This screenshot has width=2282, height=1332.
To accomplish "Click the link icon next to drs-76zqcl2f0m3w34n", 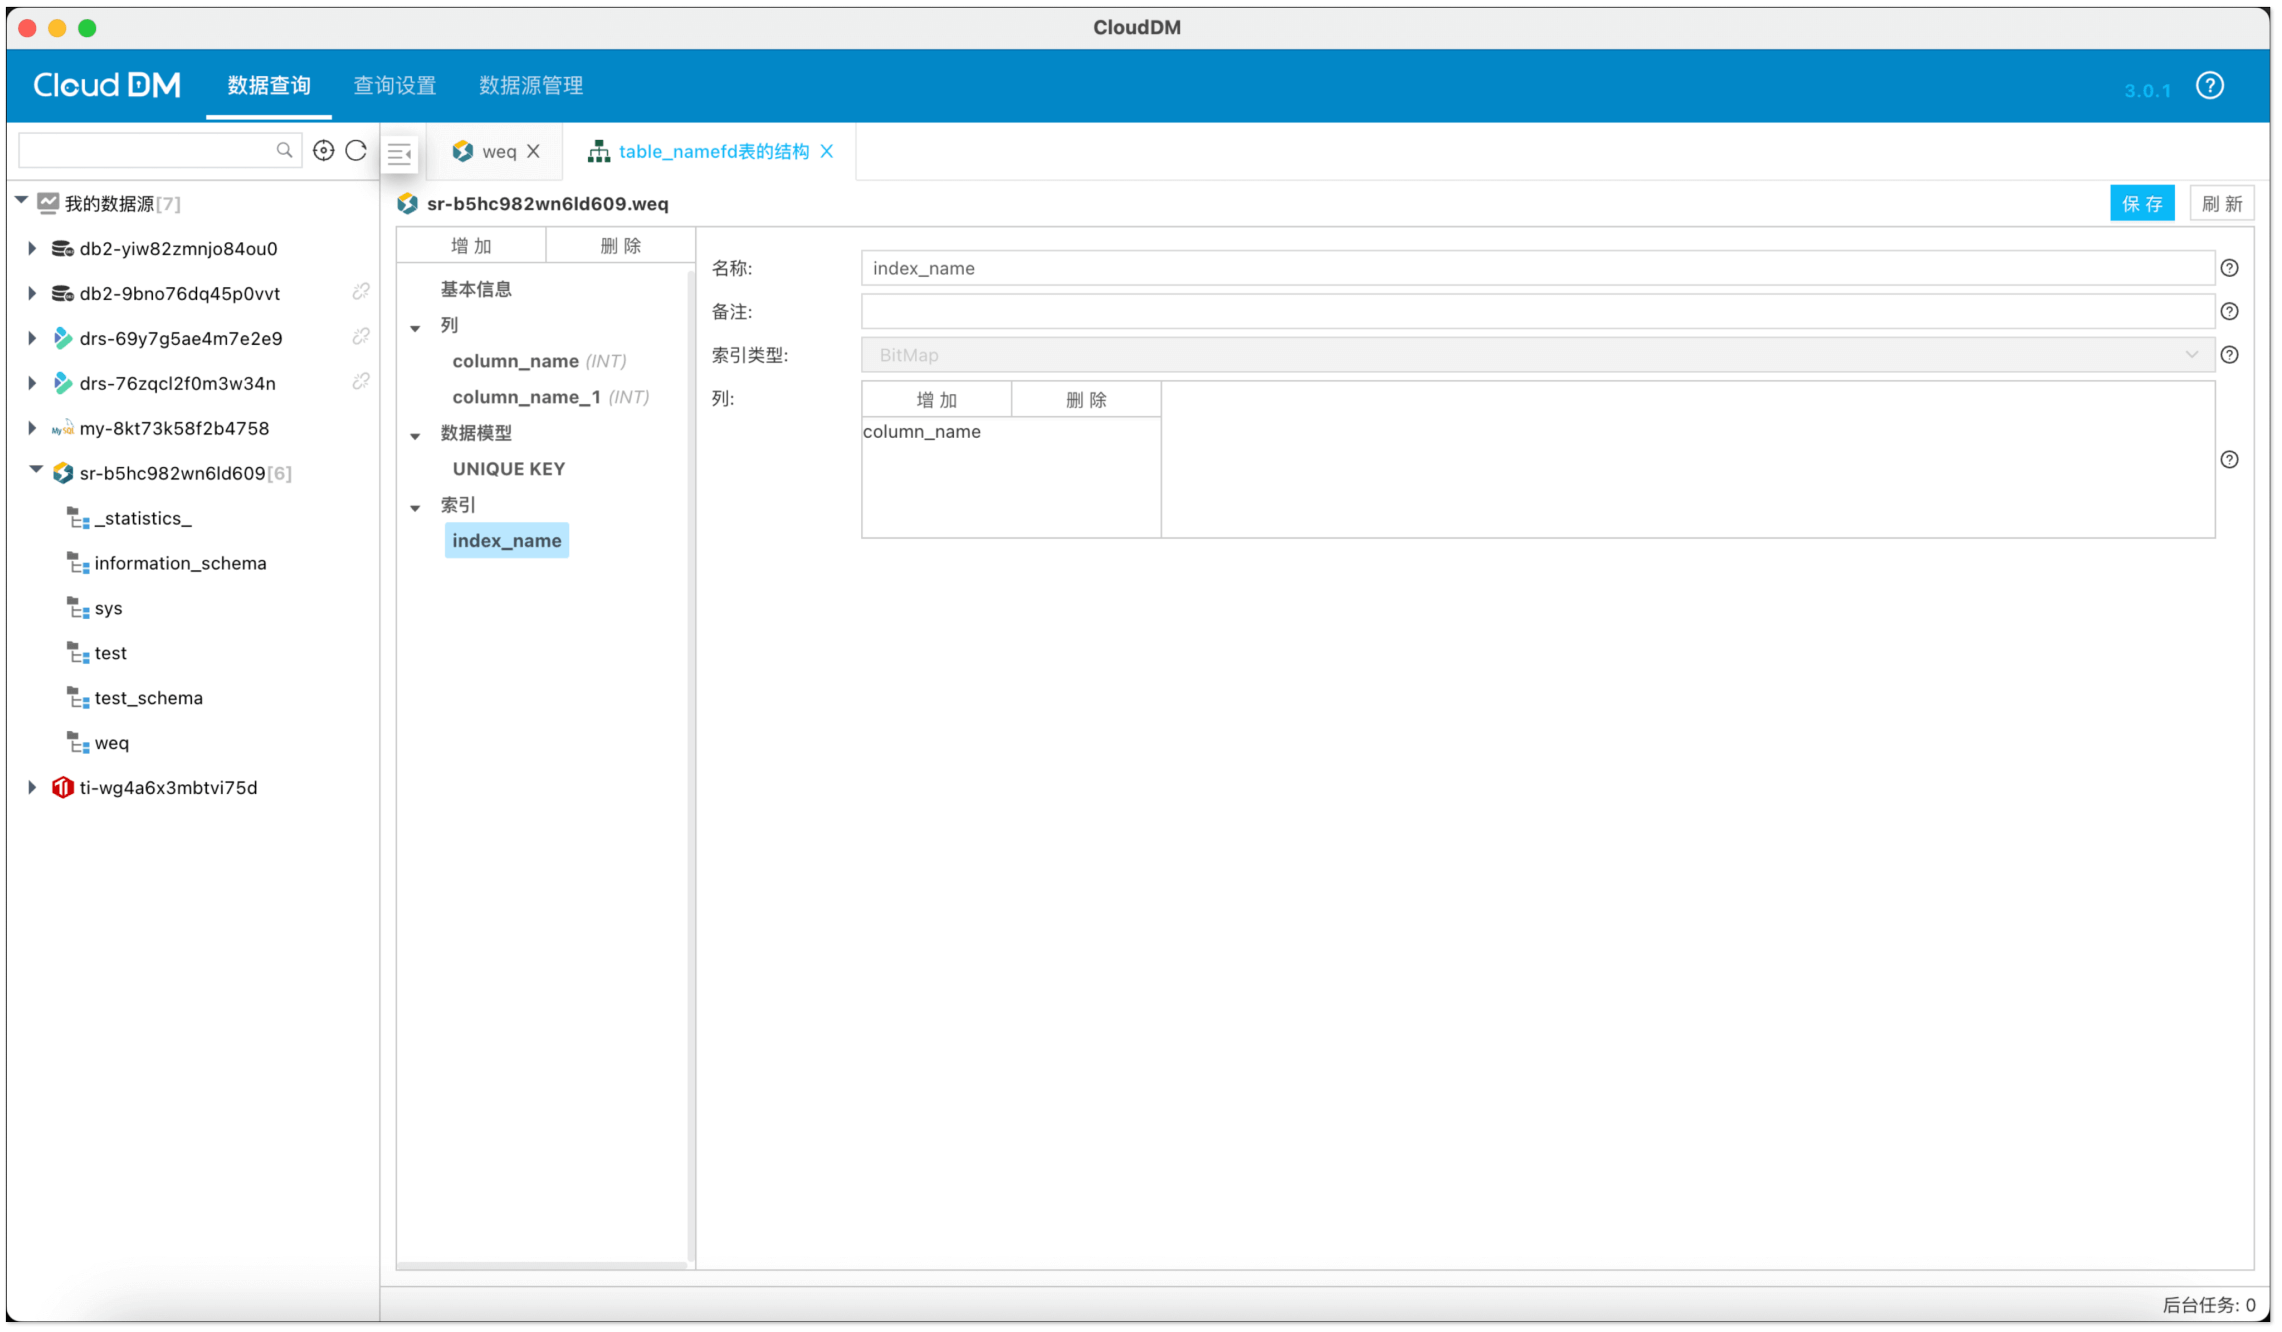I will 361,382.
